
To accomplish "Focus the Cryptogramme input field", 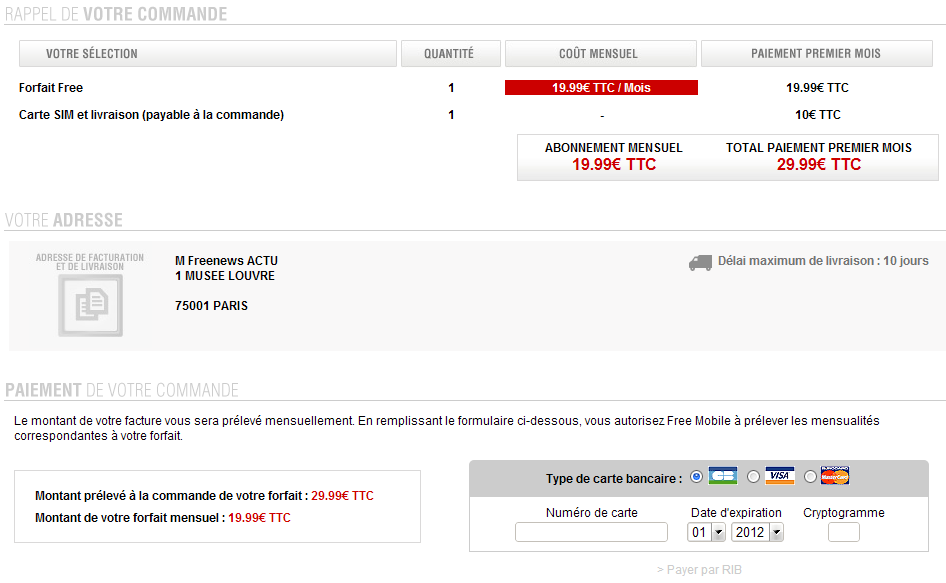I will point(843,532).
